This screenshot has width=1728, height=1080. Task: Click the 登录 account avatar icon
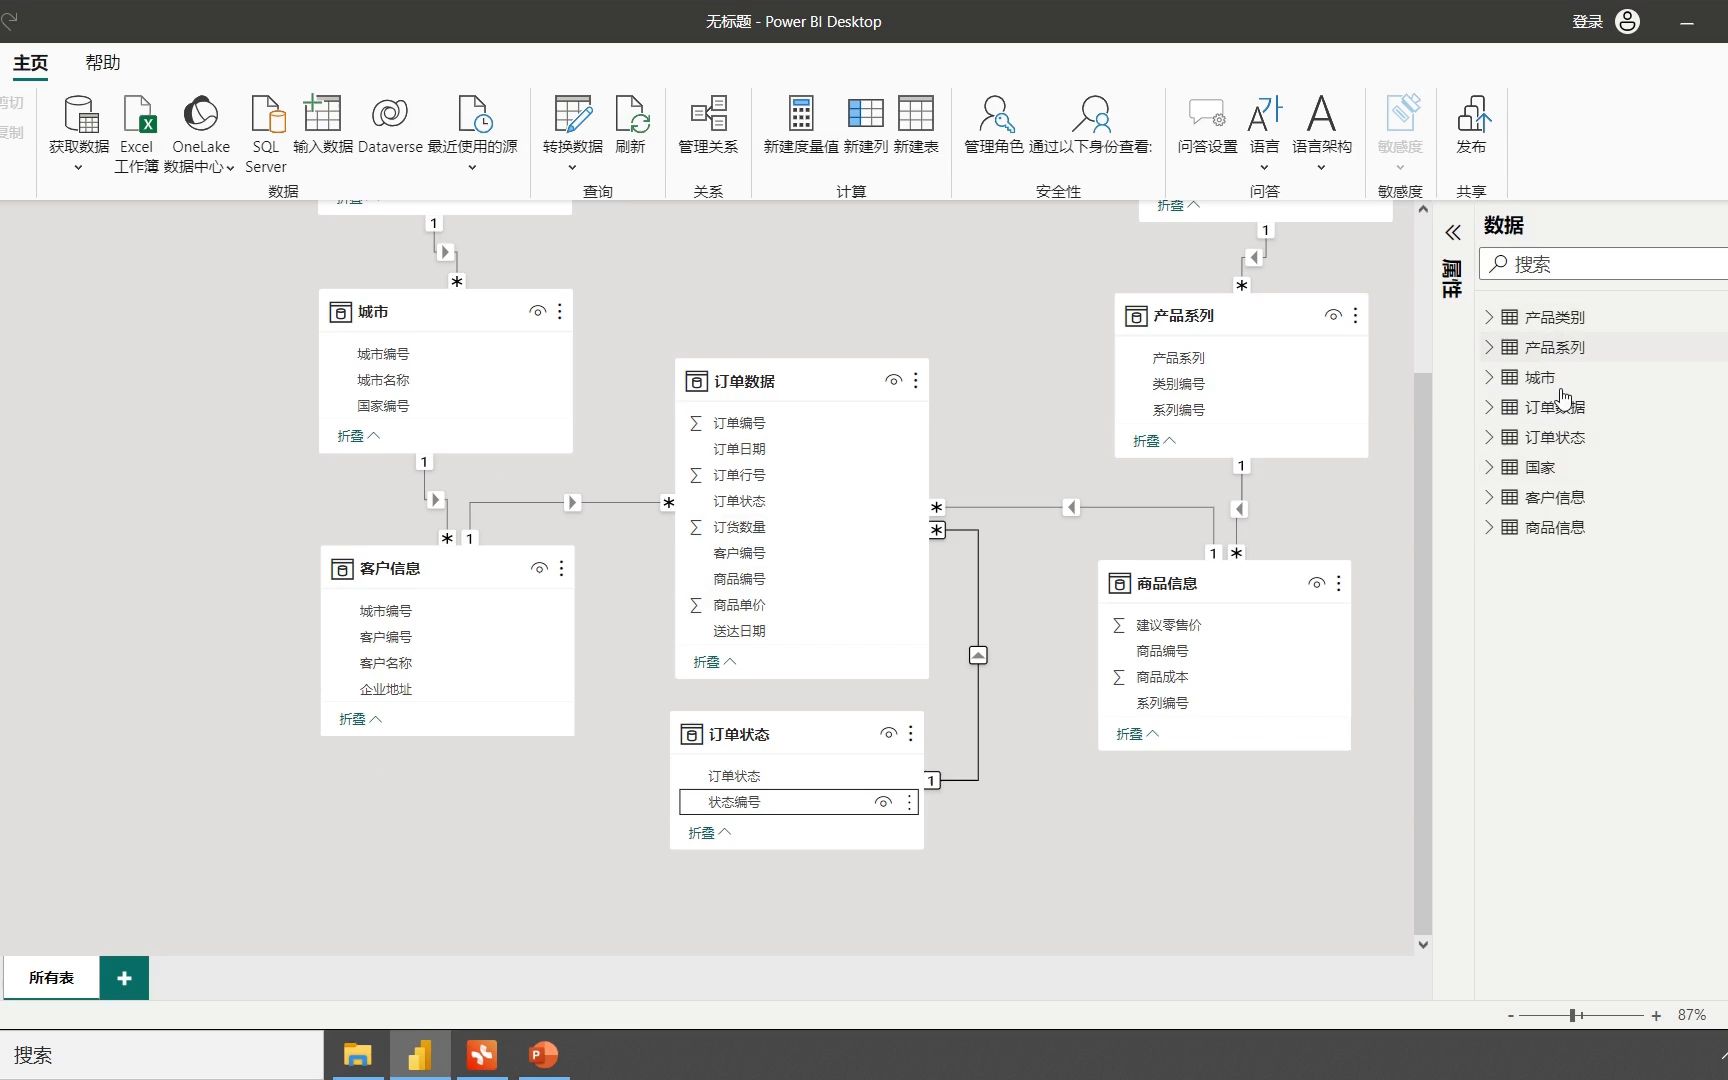[x=1627, y=21]
